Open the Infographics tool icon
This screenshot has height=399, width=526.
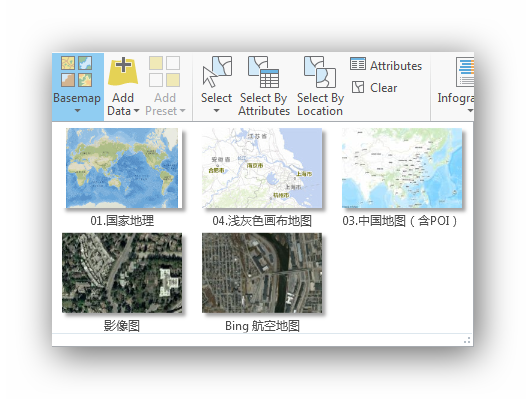pos(465,71)
